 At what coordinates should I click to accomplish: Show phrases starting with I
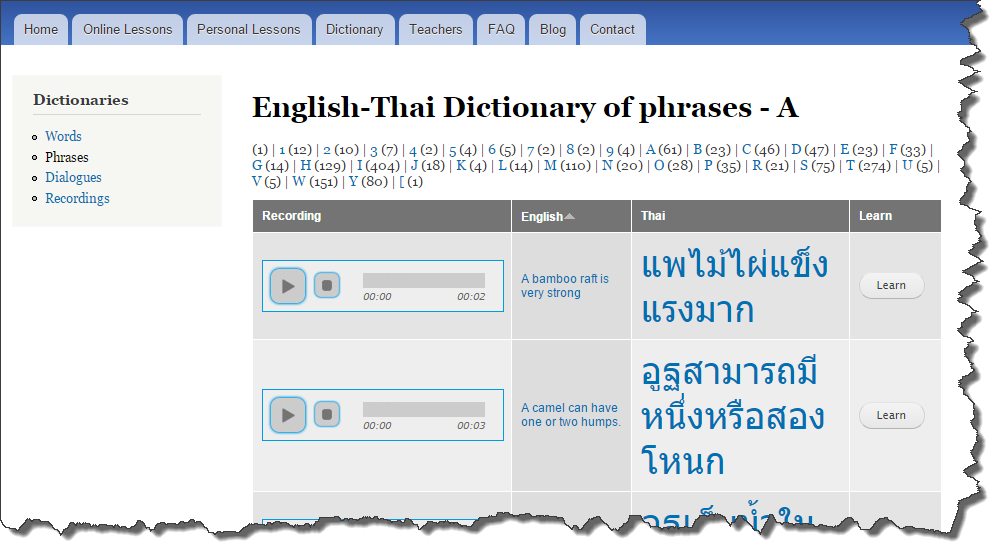point(359,166)
